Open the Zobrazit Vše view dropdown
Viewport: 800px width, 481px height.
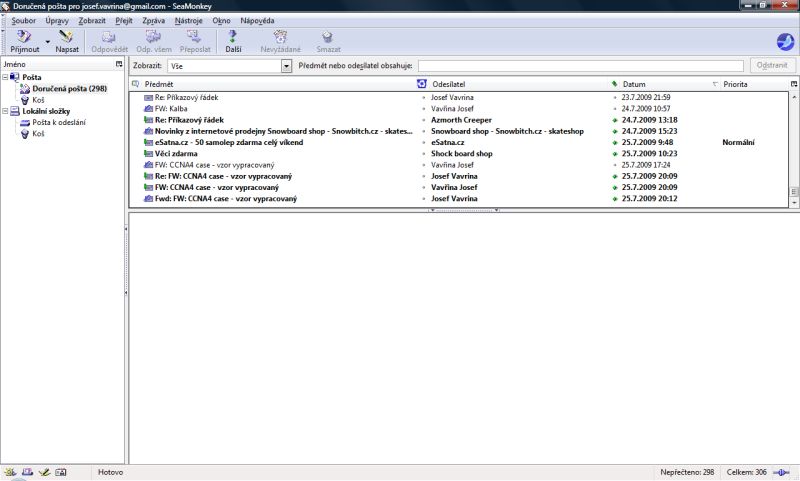(230, 66)
